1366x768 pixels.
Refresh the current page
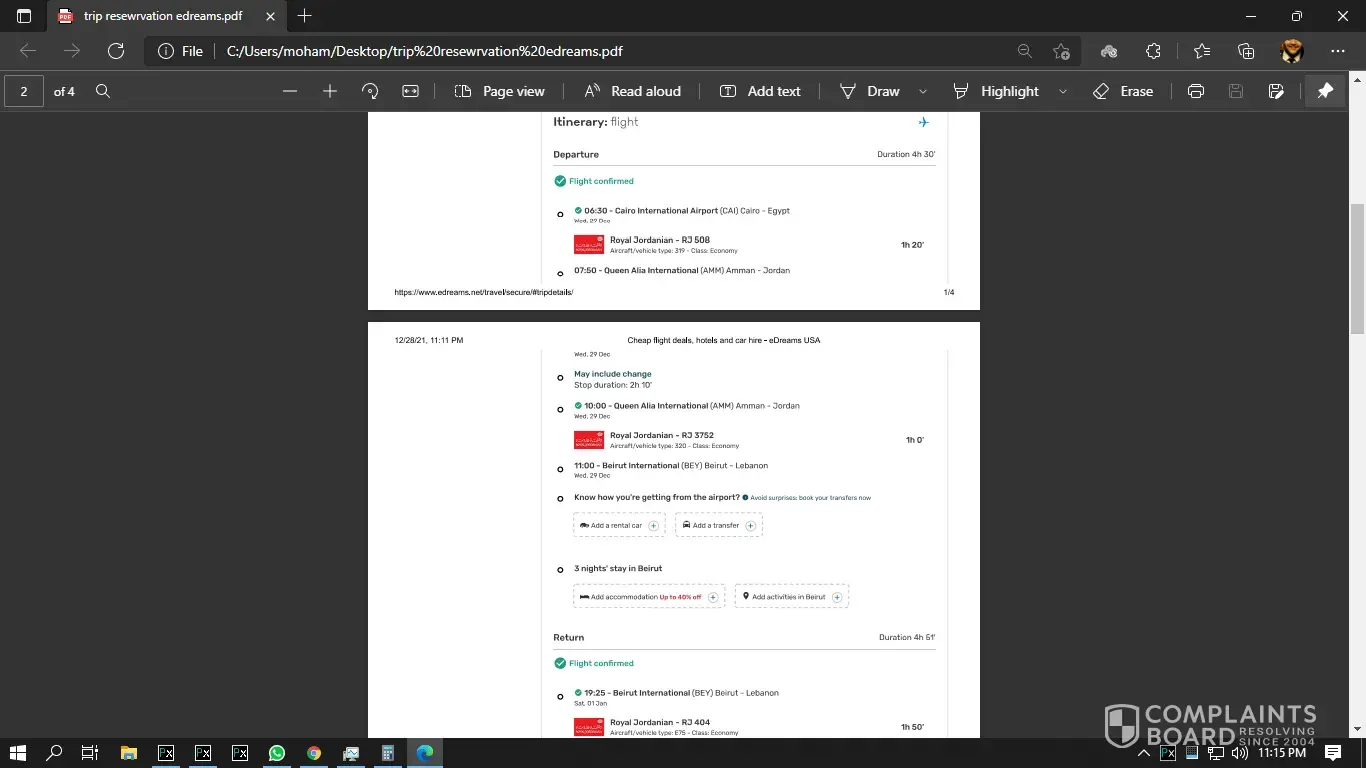click(x=116, y=51)
